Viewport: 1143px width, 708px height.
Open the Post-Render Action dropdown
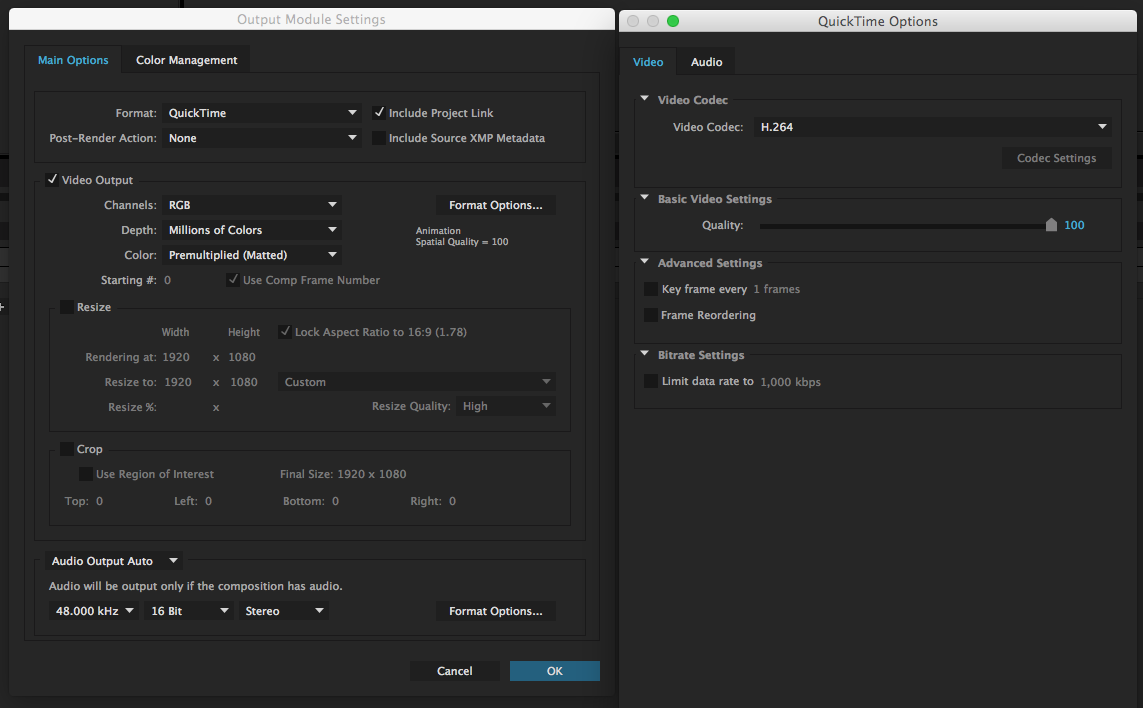[x=262, y=138]
